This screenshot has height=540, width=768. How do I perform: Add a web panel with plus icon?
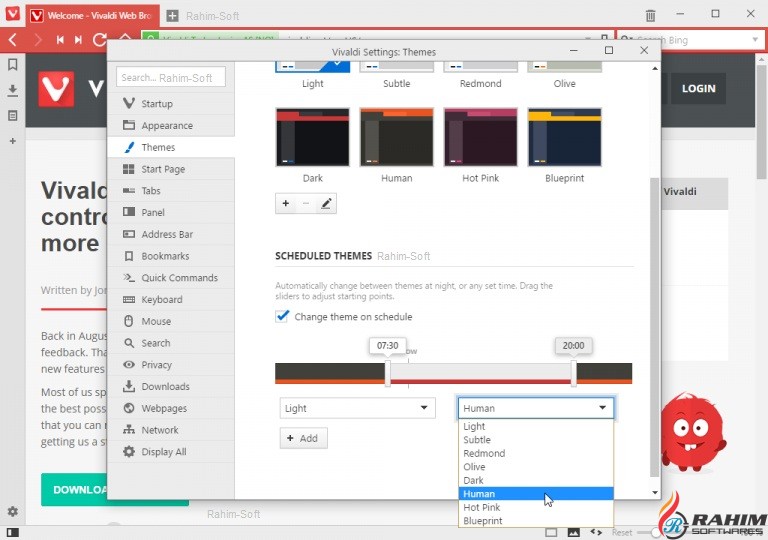pyautogui.click(x=13, y=141)
